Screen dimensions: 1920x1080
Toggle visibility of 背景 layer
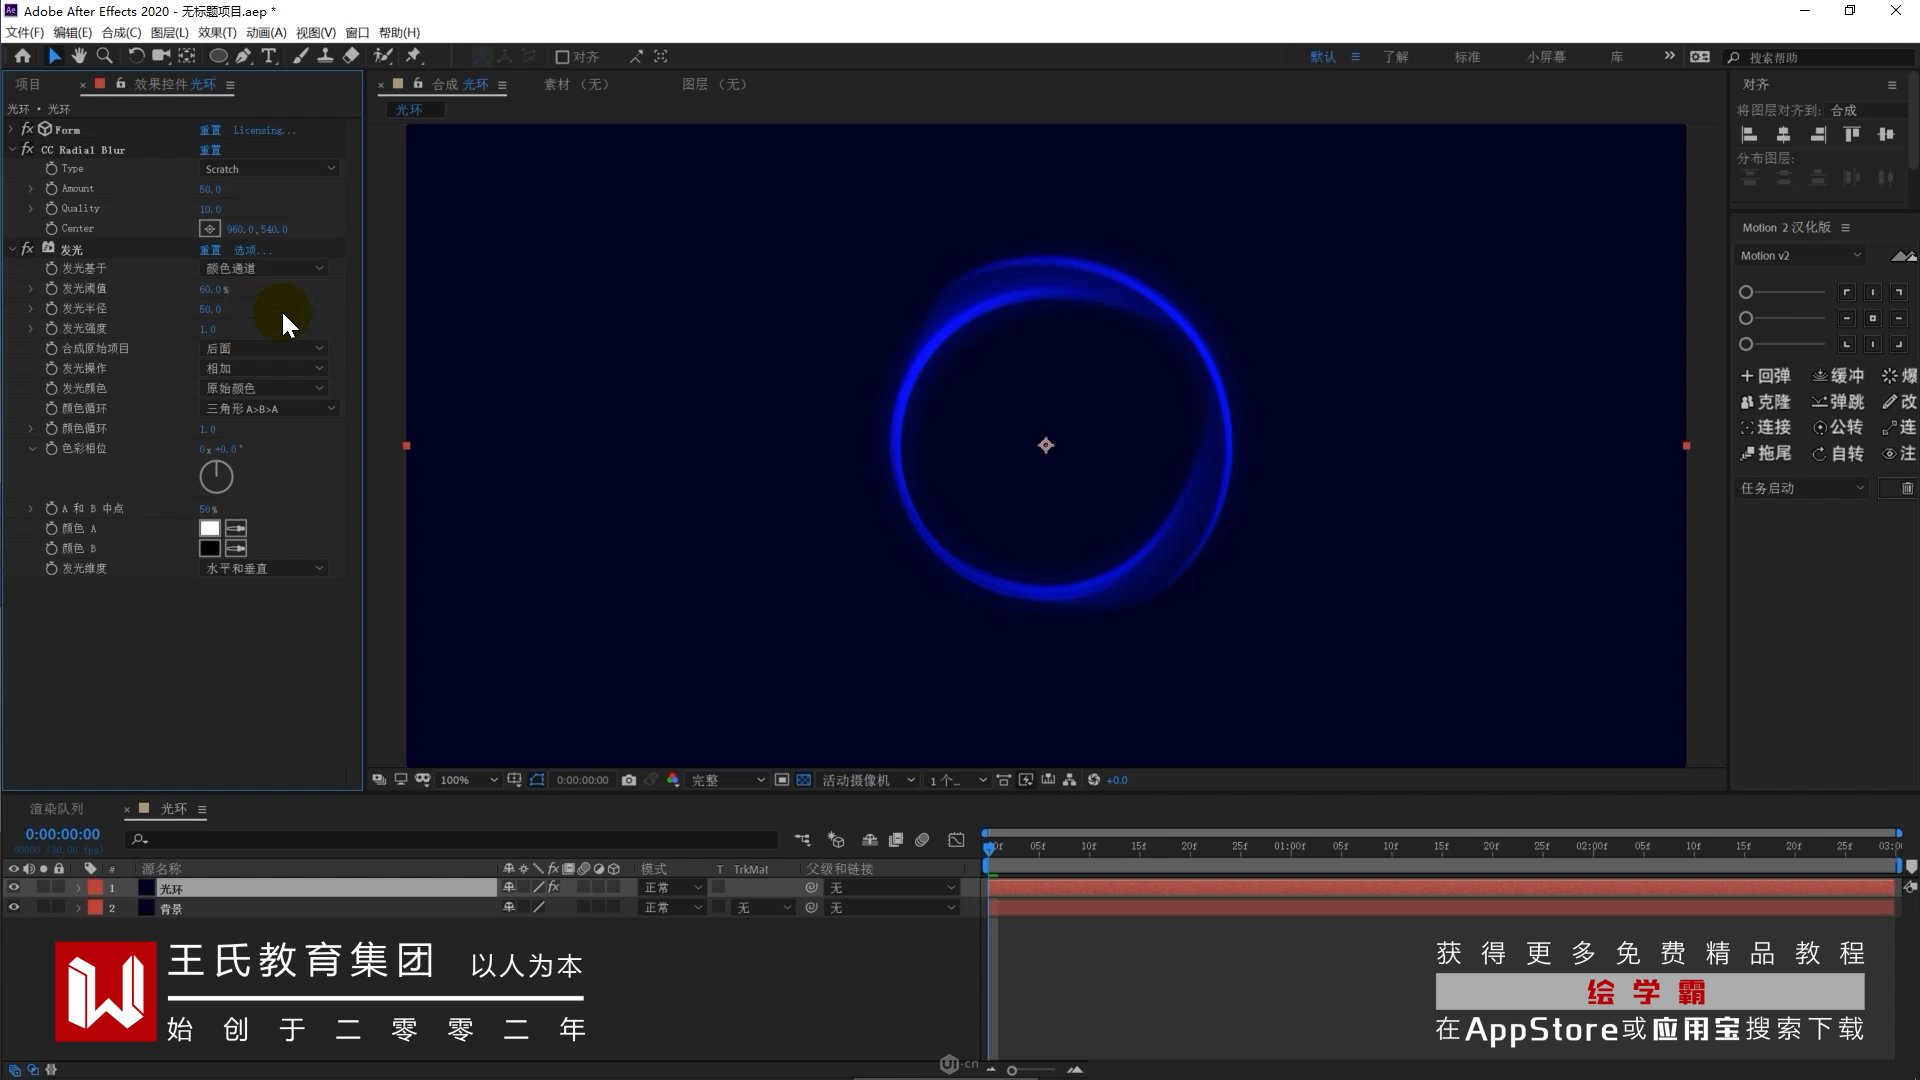pos(14,907)
